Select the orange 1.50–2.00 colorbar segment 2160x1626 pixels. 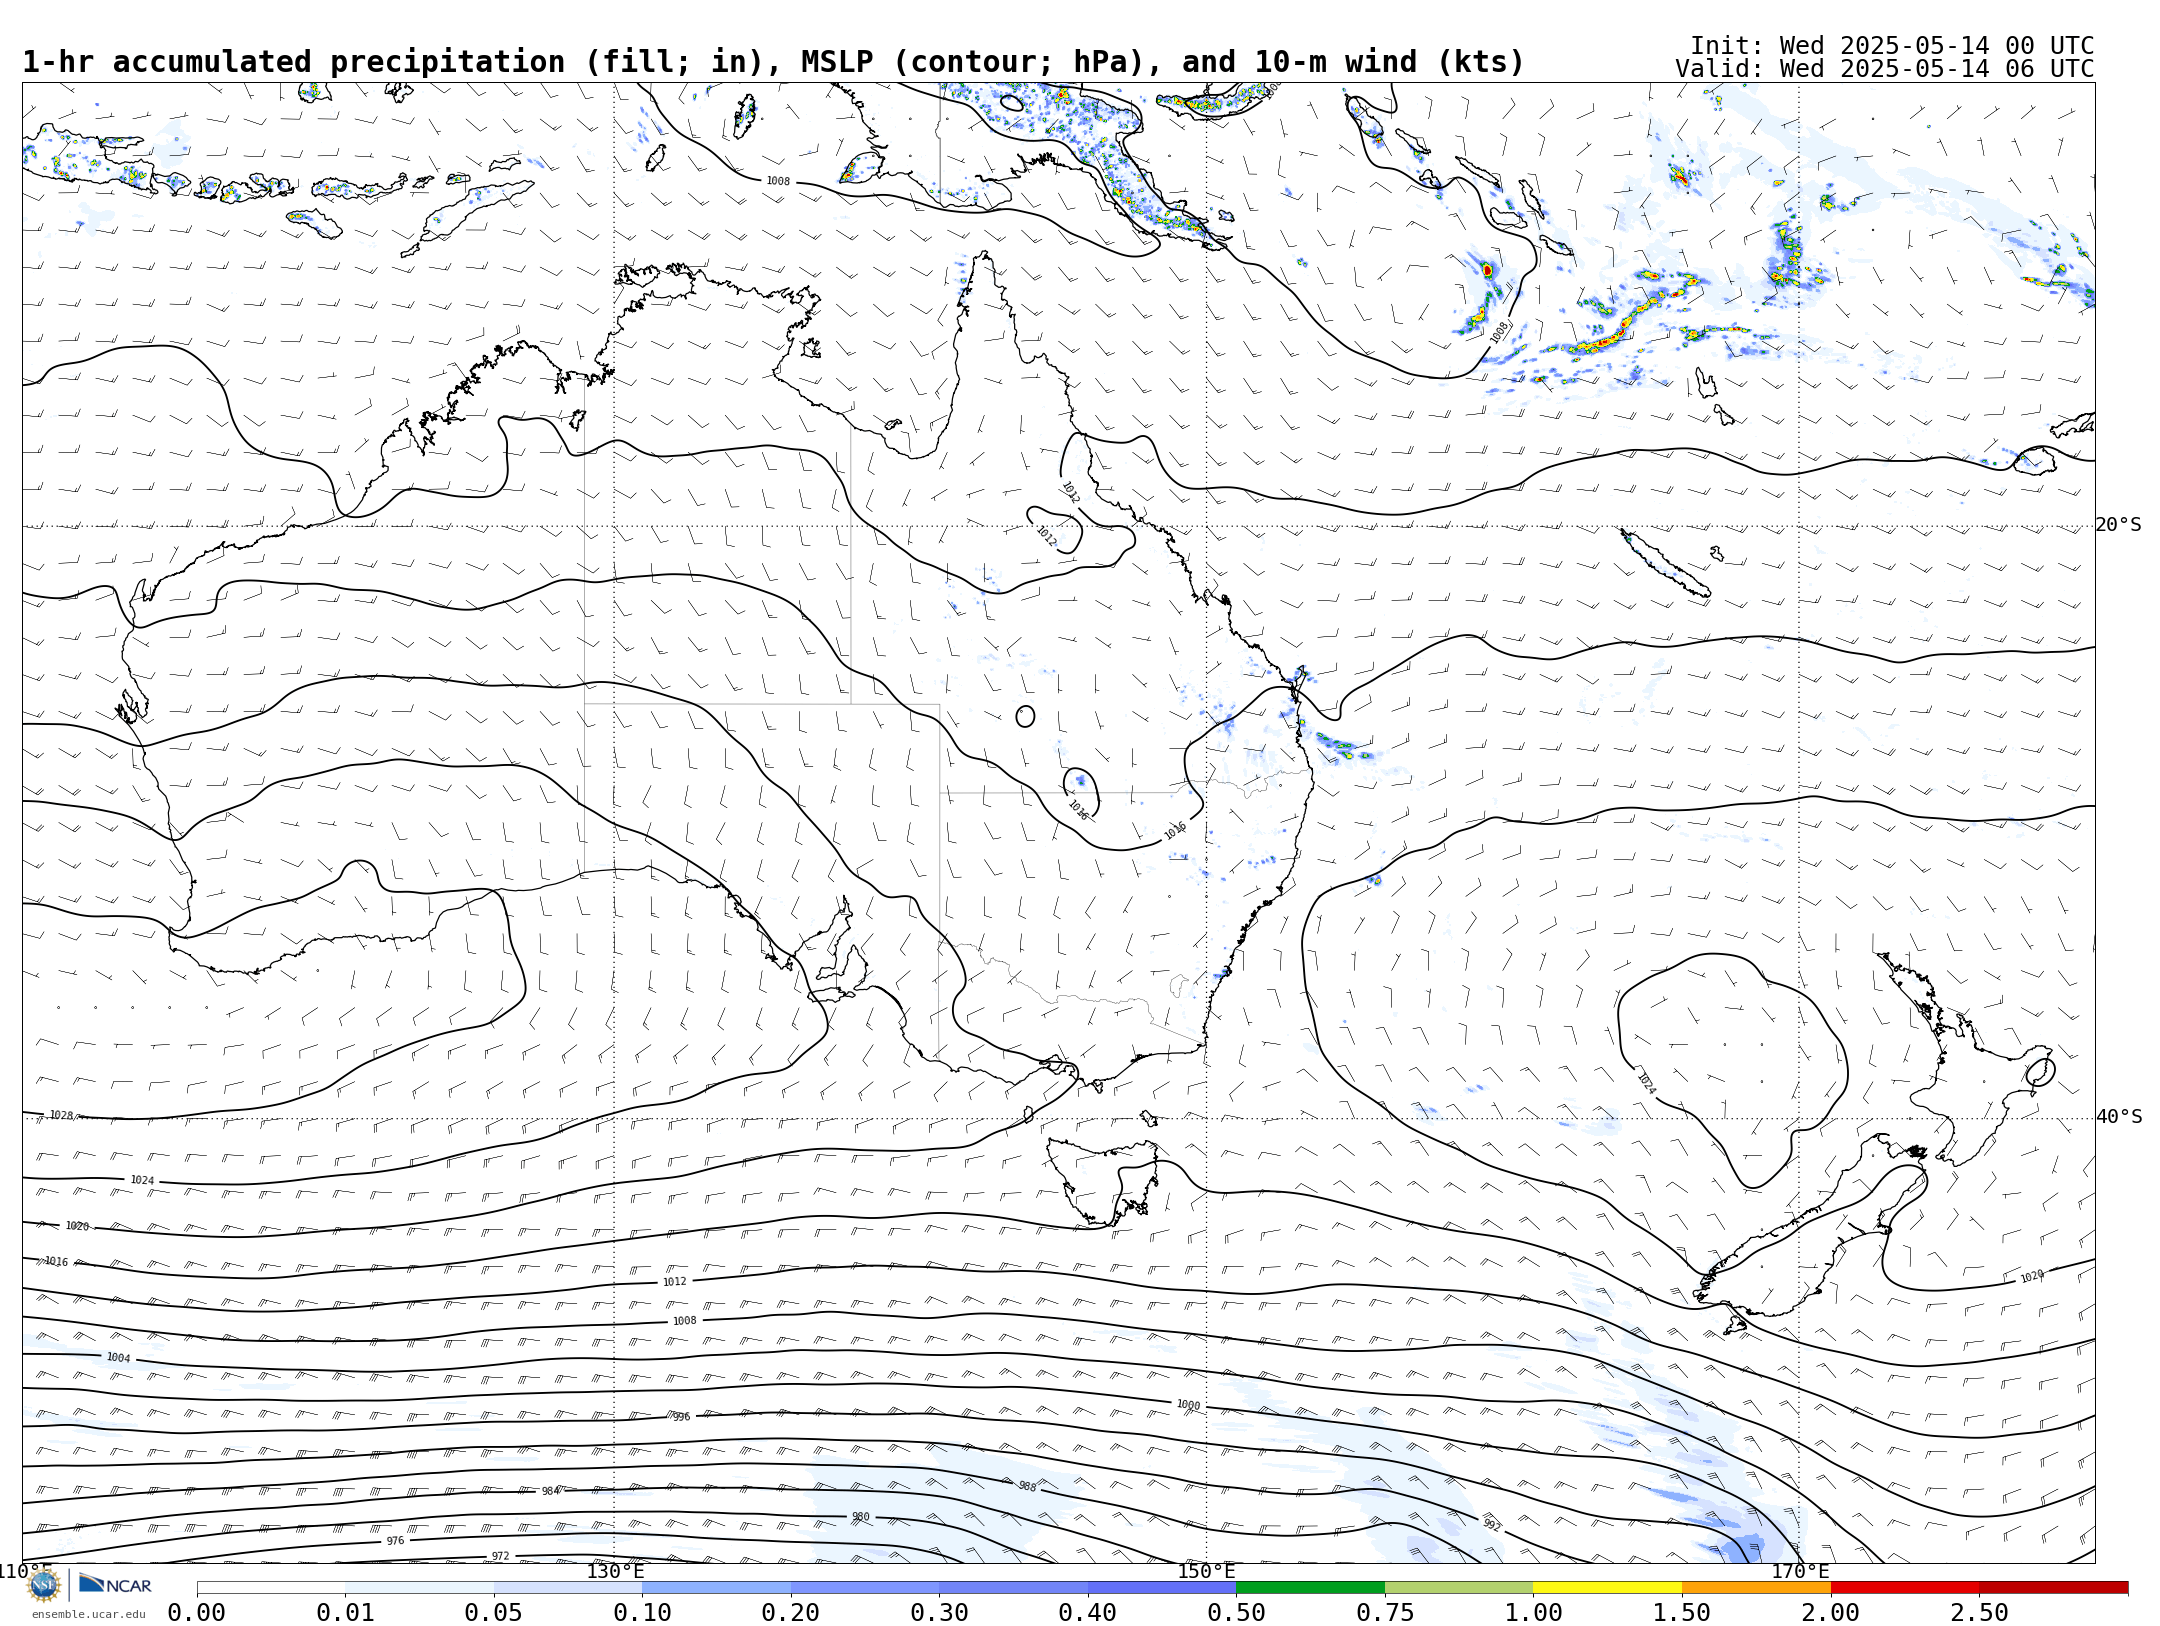coord(1756,1588)
